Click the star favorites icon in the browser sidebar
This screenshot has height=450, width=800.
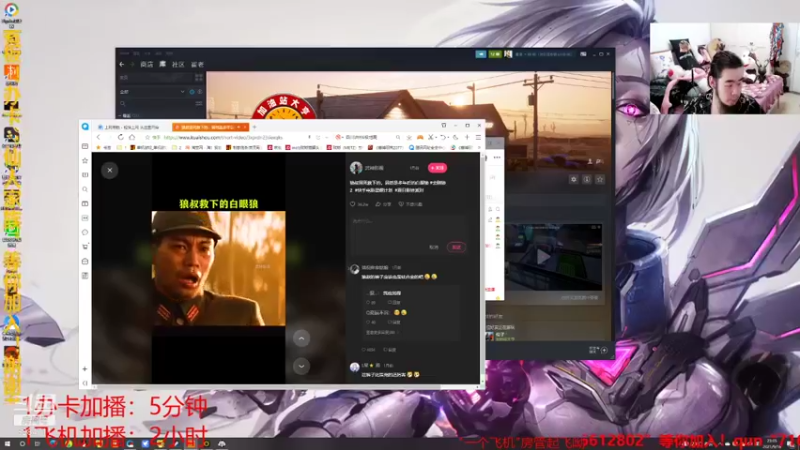pos(85,160)
